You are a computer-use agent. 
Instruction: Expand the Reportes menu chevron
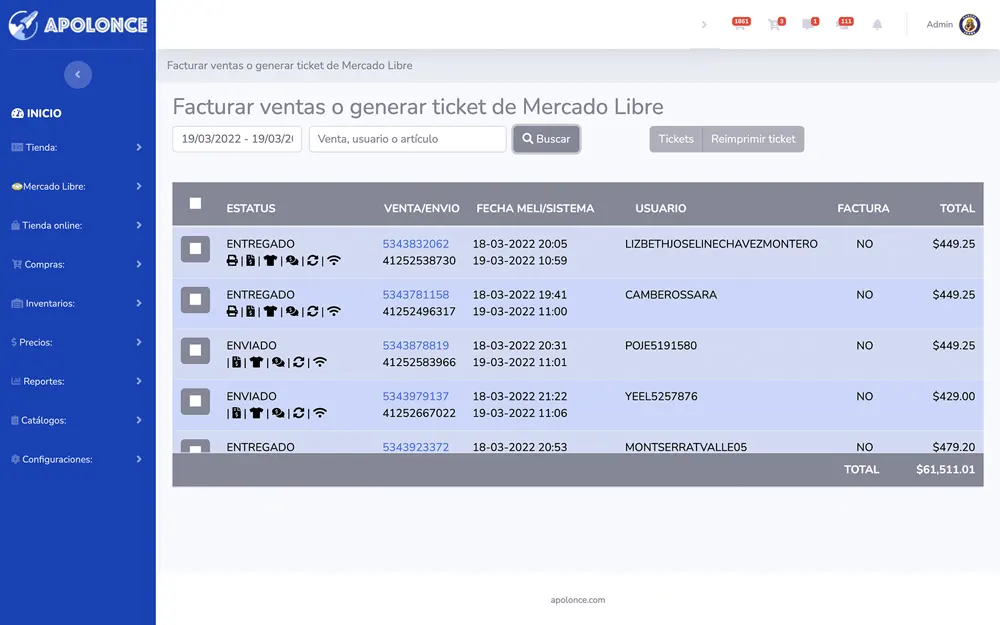click(139, 381)
